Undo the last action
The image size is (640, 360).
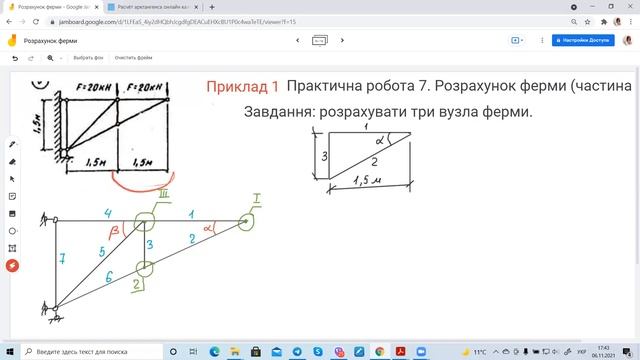15,58
